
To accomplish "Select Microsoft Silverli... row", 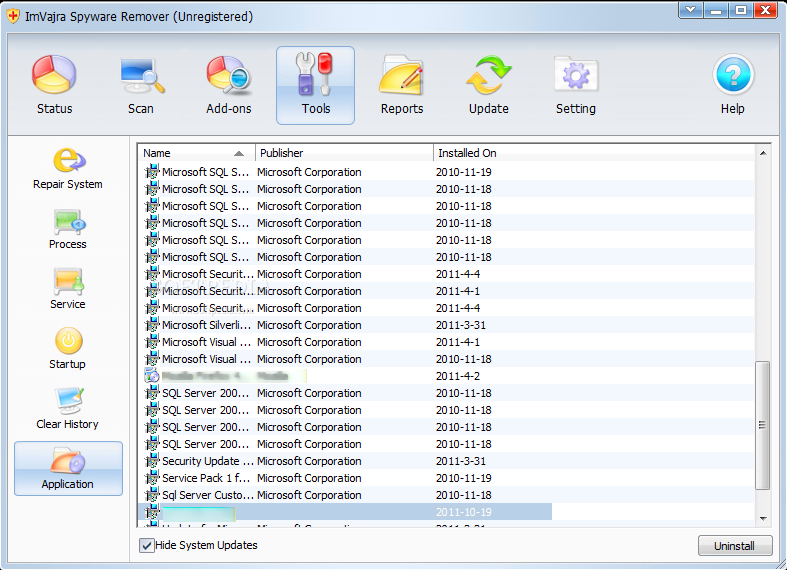I will (x=446, y=325).
